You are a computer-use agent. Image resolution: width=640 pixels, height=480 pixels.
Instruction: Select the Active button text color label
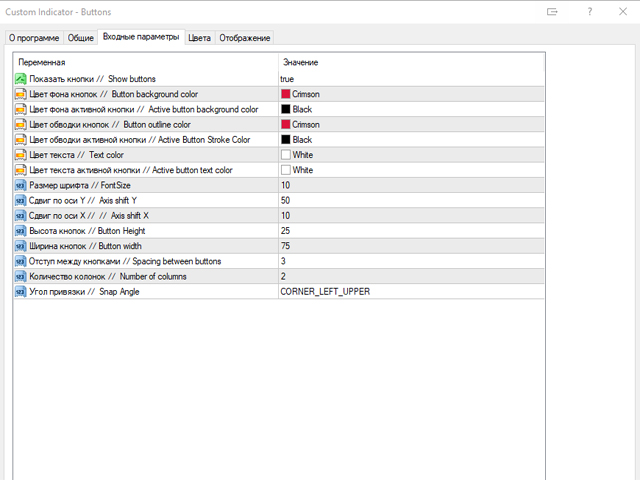[x=131, y=170]
